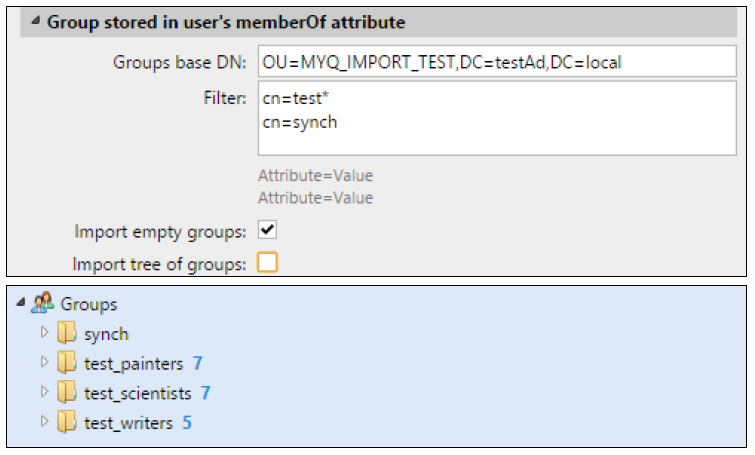Collapse the memberOf attribute section
The image size is (755, 455).
[x=35, y=22]
